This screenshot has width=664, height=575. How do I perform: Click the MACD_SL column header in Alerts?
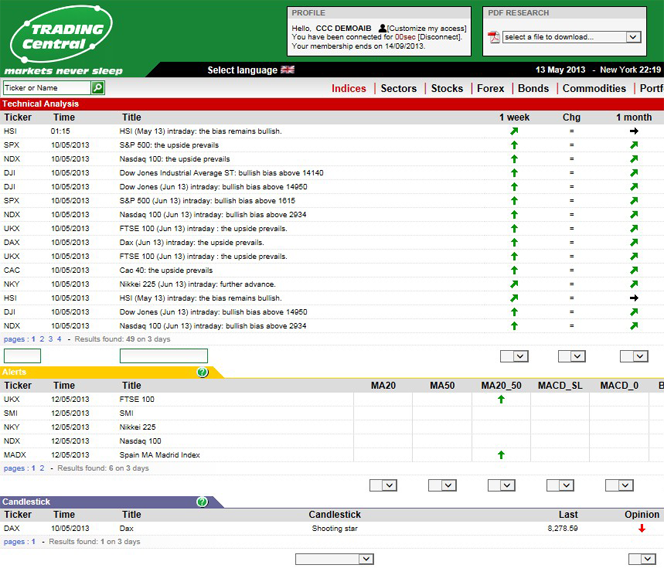[560, 386]
